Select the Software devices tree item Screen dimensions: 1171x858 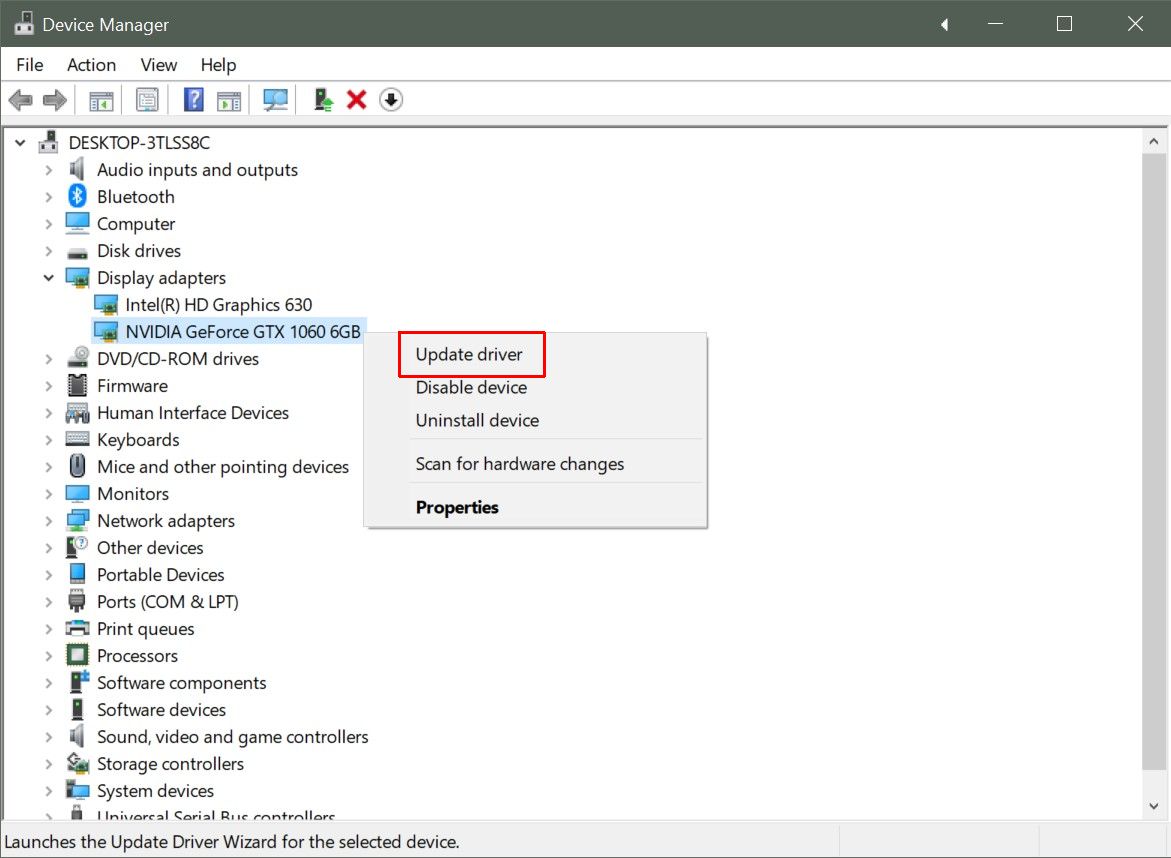click(x=161, y=709)
